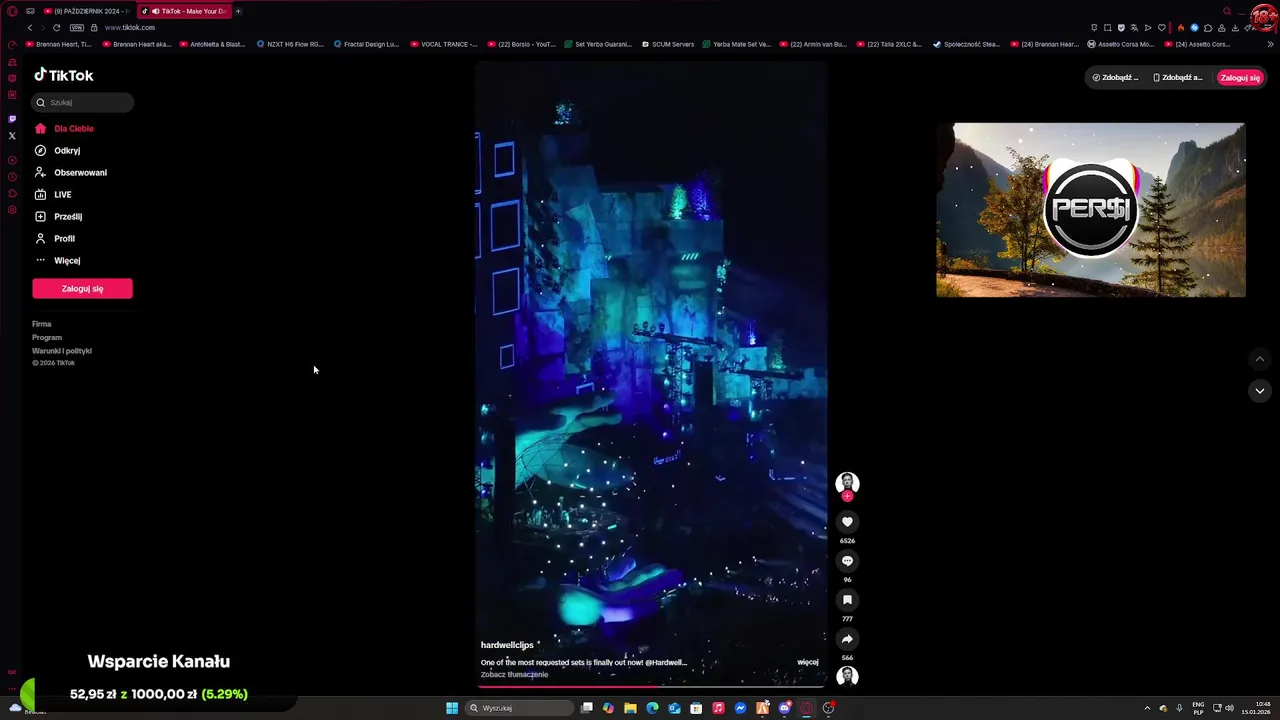Image resolution: width=1280 pixels, height=720 pixels.
Task: Open the comments on the video
Action: tap(847, 561)
